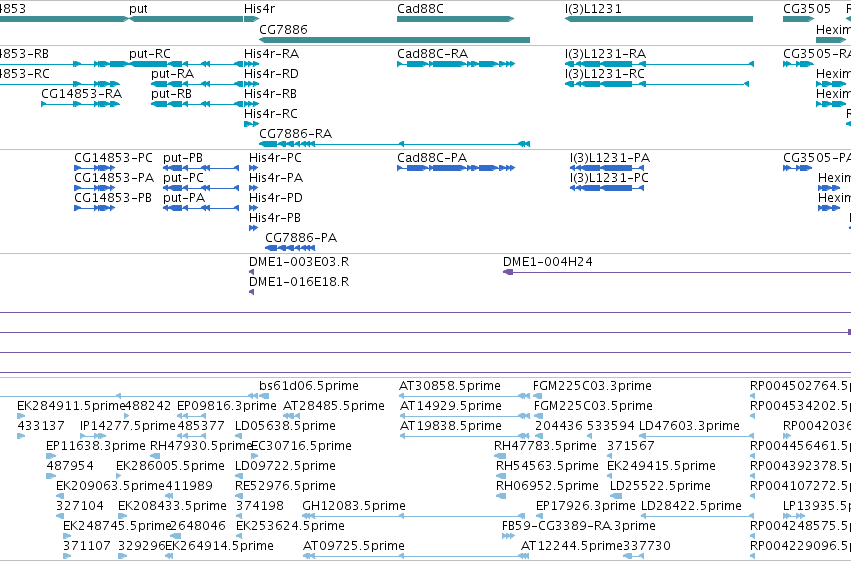Select protein l(3)L1231-PC
This screenshot has width=851, height=561.
607,188
